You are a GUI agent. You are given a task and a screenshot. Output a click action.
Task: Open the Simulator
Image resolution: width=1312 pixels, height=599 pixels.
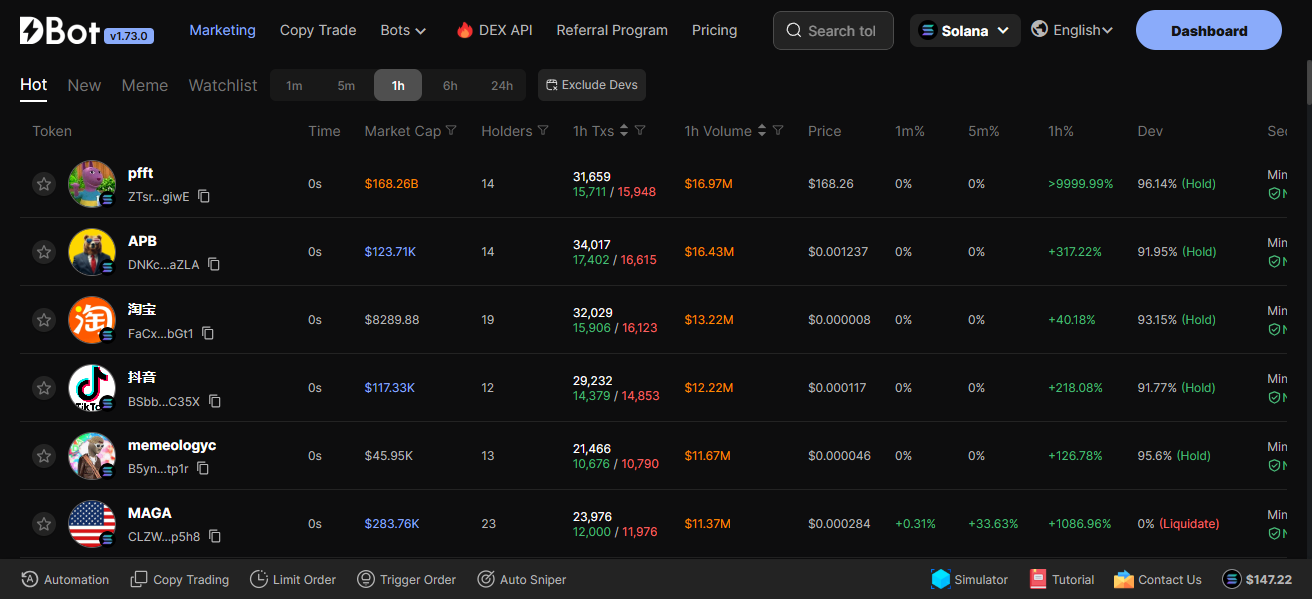tap(969, 579)
